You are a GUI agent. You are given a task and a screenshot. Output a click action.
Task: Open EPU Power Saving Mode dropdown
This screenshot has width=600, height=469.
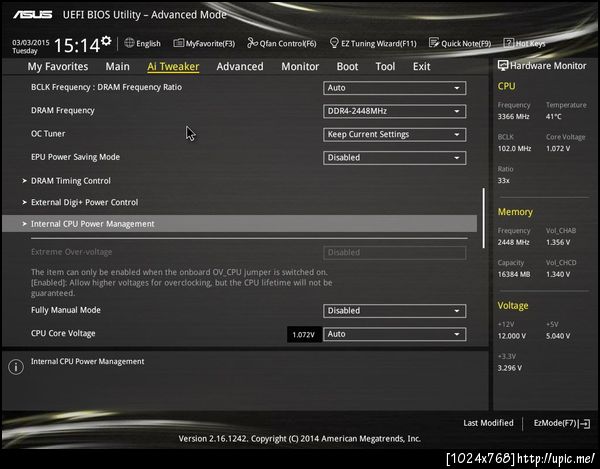(395, 158)
